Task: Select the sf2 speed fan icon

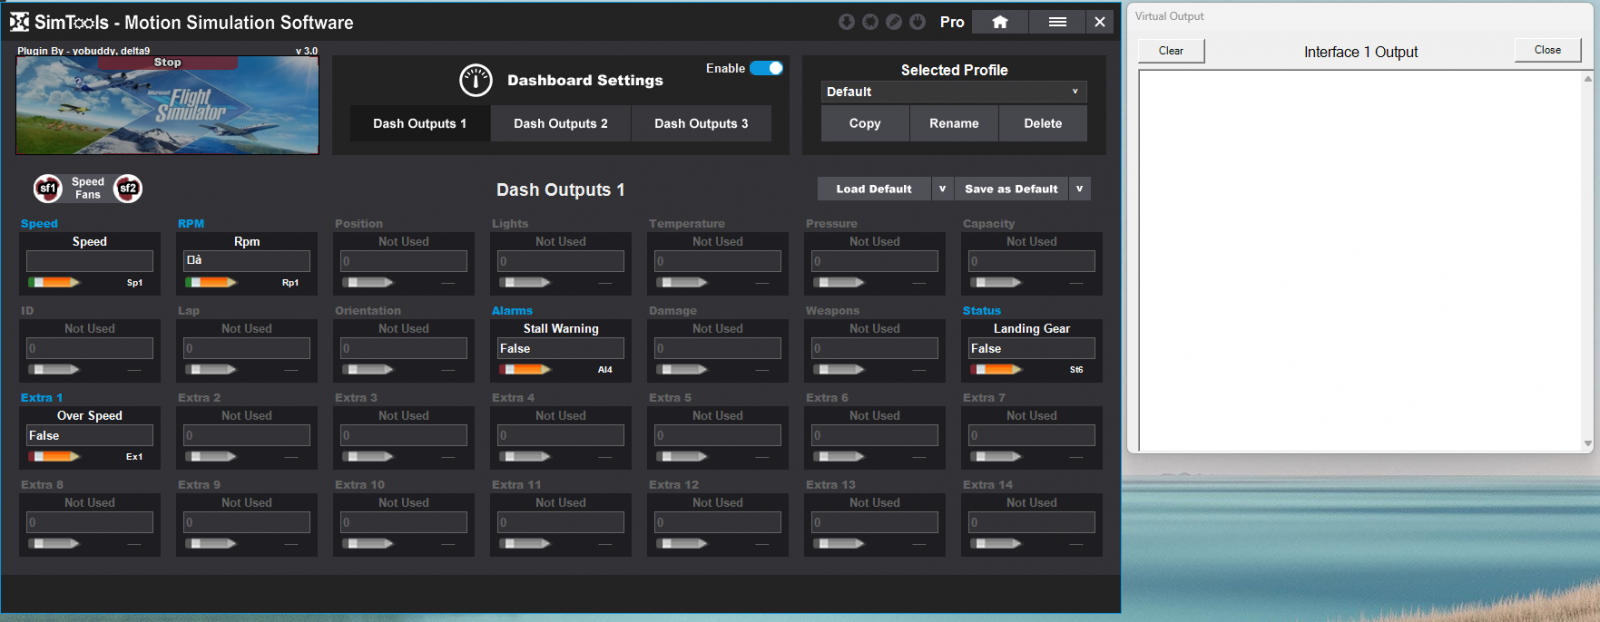Action: (128, 188)
